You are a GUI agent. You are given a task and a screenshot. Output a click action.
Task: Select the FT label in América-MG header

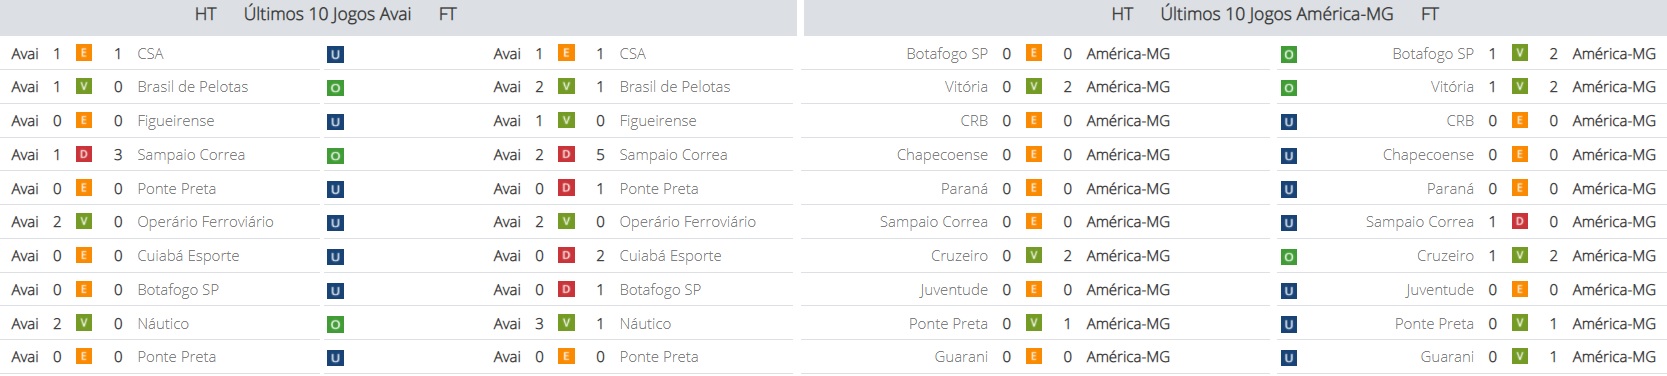pyautogui.click(x=1430, y=14)
